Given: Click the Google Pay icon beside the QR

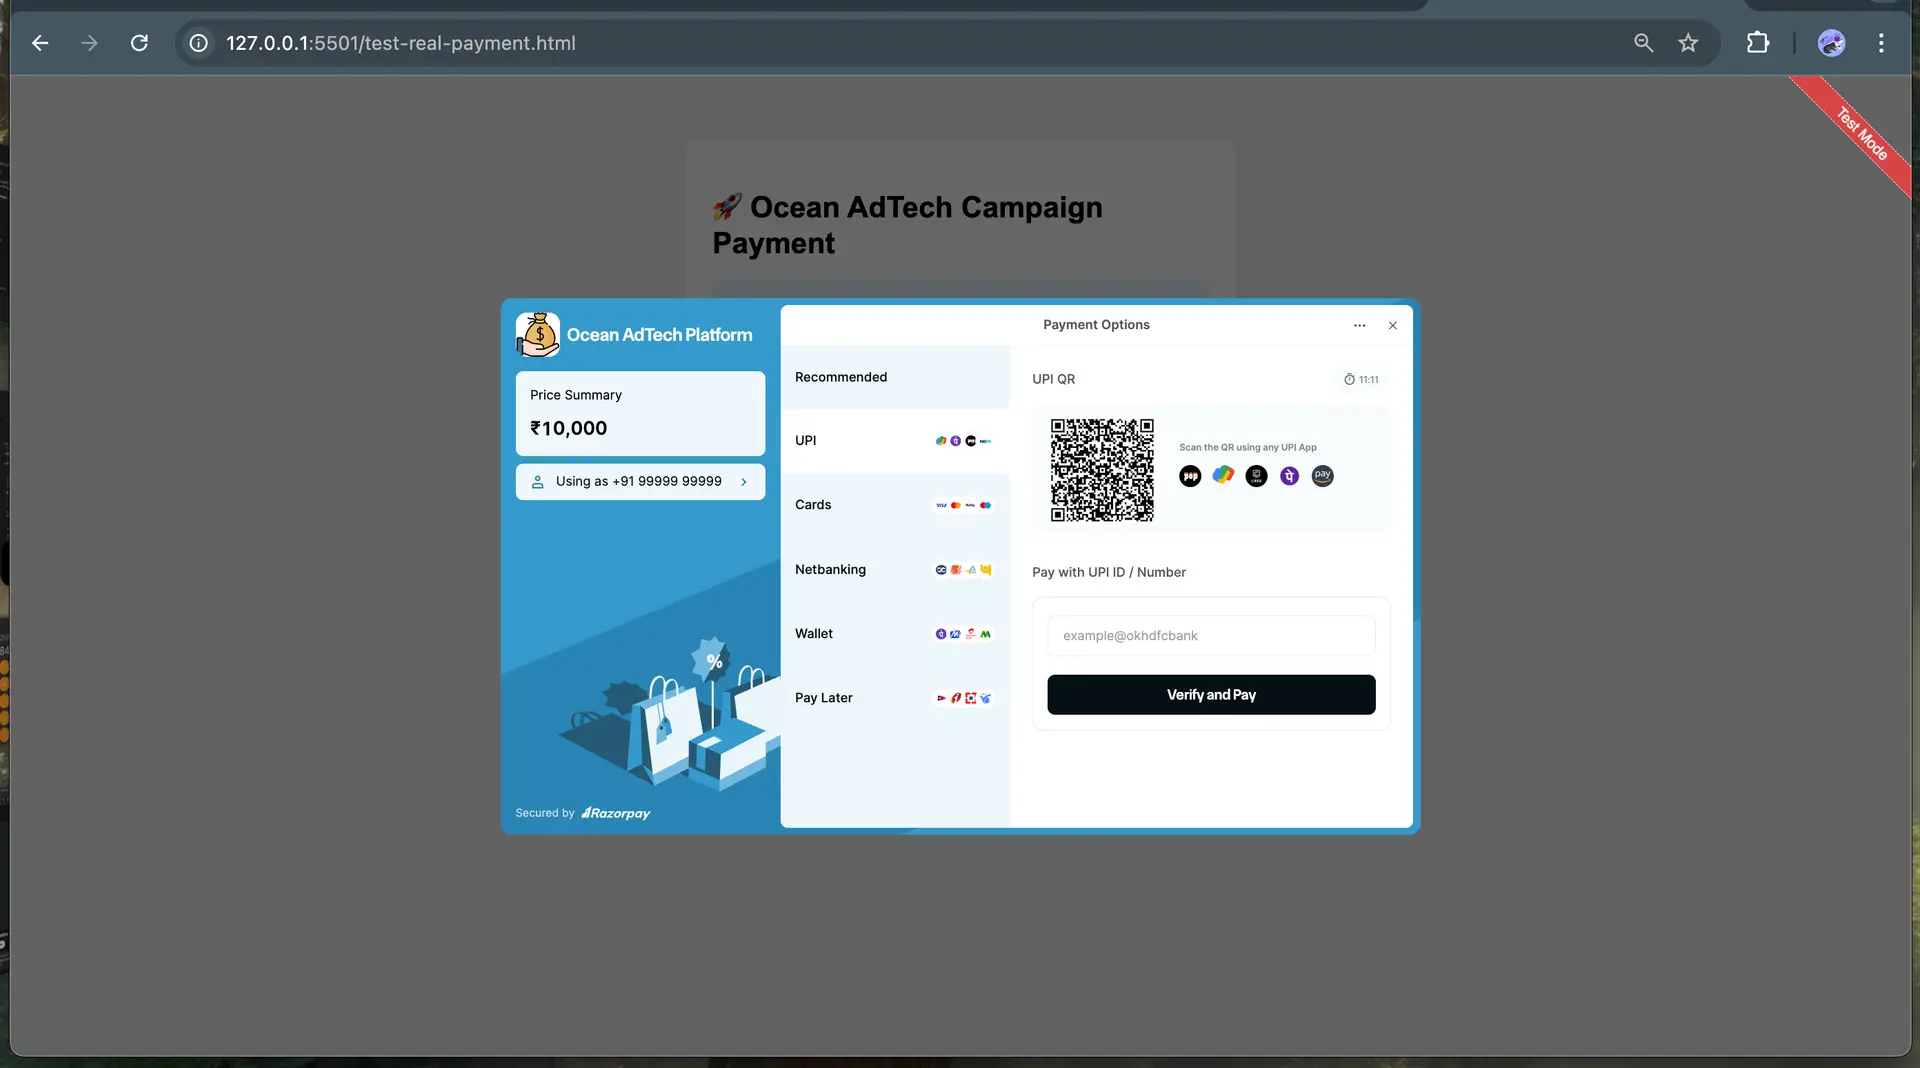Looking at the screenshot, I should 1223,476.
